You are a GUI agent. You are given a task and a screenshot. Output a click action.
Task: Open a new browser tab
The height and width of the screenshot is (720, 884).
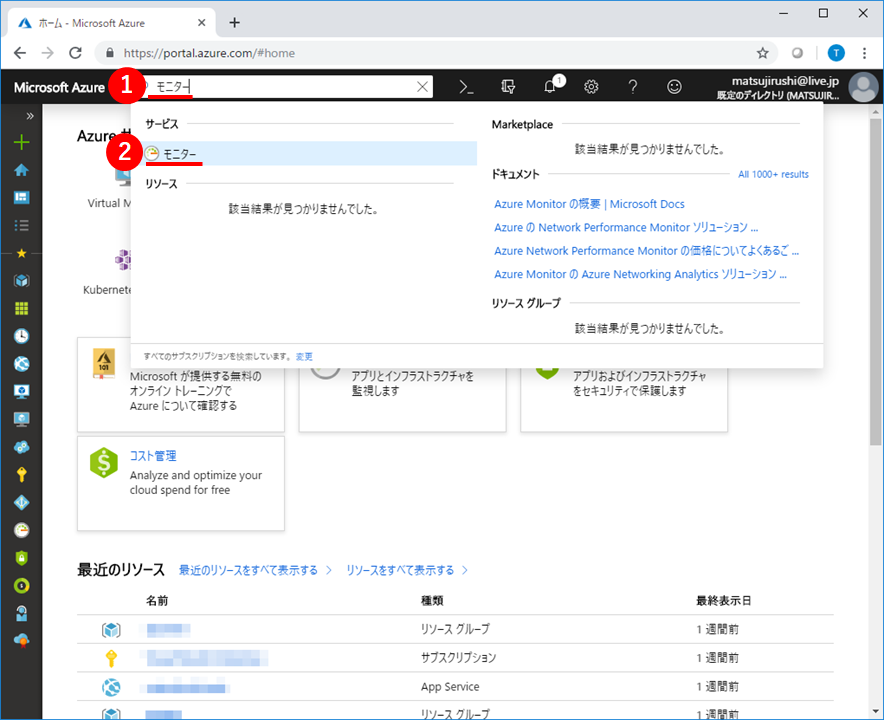pyautogui.click(x=235, y=23)
